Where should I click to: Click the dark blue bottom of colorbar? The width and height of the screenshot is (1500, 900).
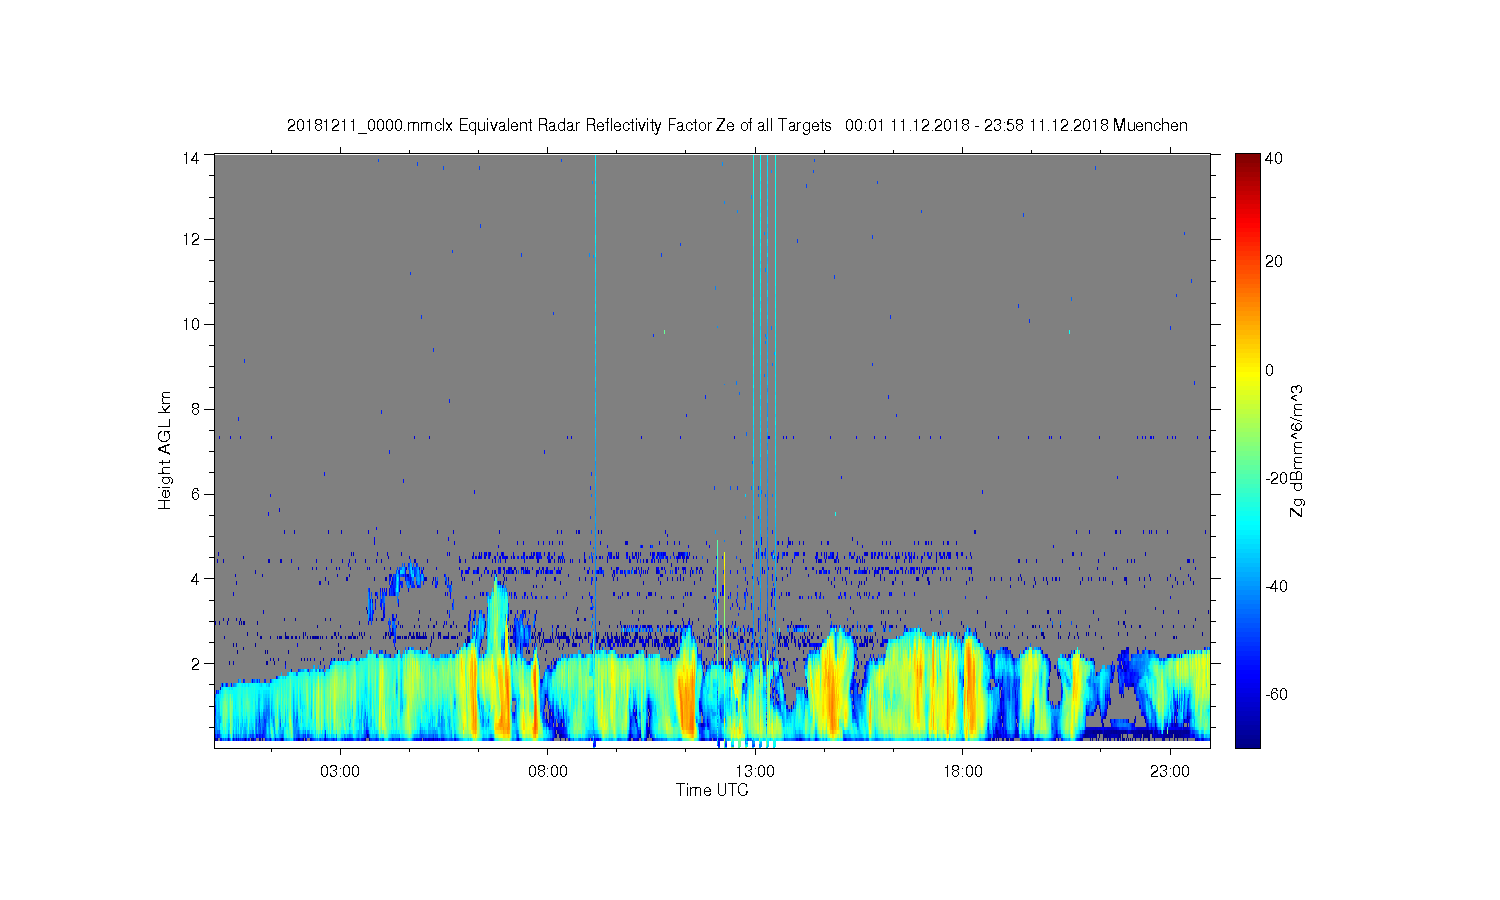(x=1247, y=740)
